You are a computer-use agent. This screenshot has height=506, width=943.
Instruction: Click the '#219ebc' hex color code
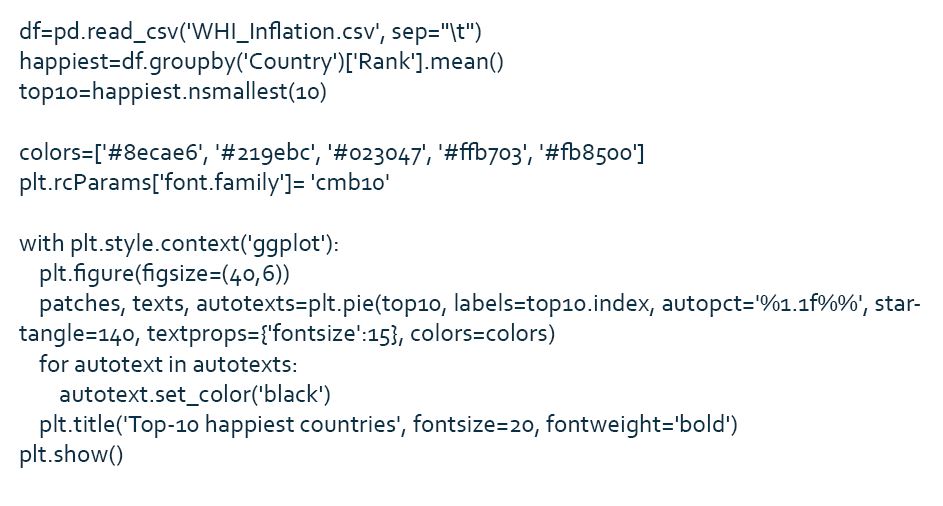[x=266, y=153]
